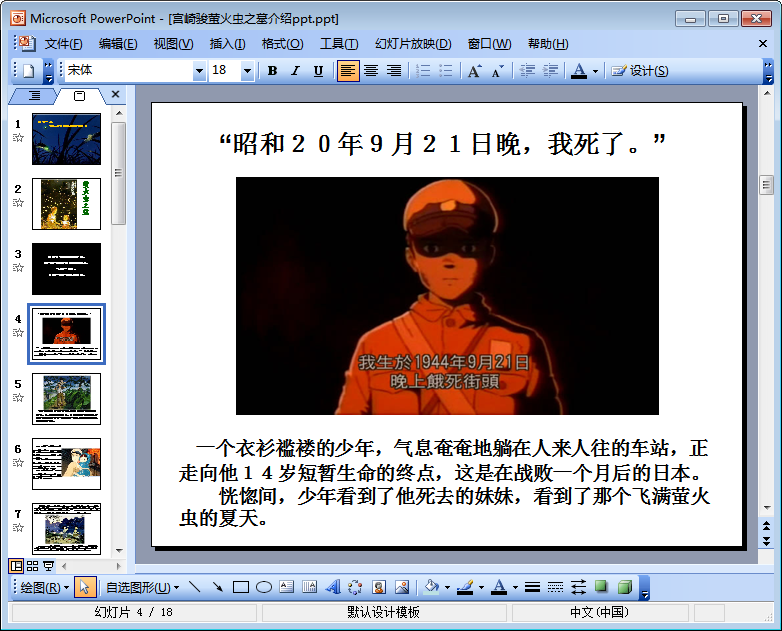
Task: Open the 插入(I) menu
Action: (x=227, y=44)
